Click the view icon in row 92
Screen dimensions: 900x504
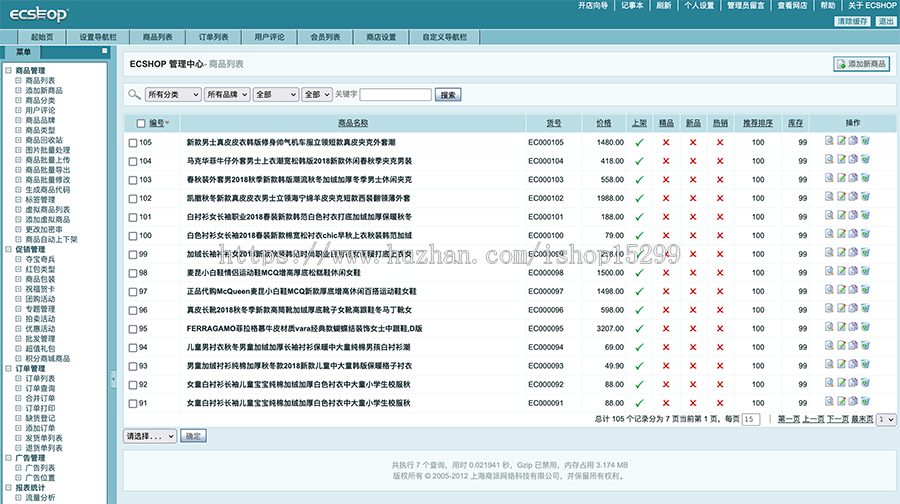click(829, 383)
